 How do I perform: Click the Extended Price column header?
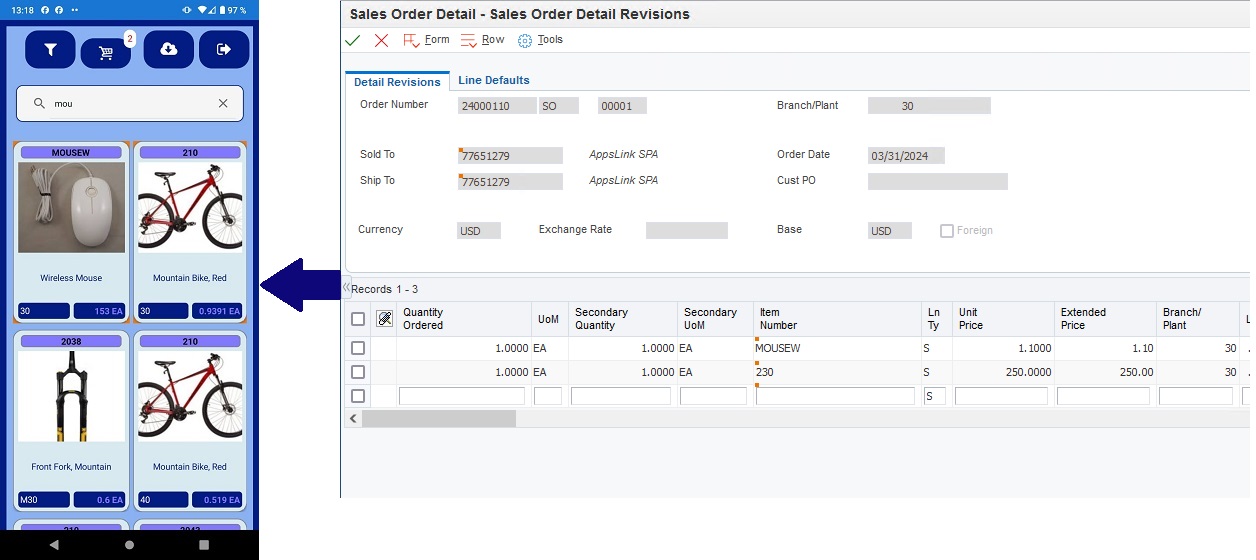click(1105, 319)
